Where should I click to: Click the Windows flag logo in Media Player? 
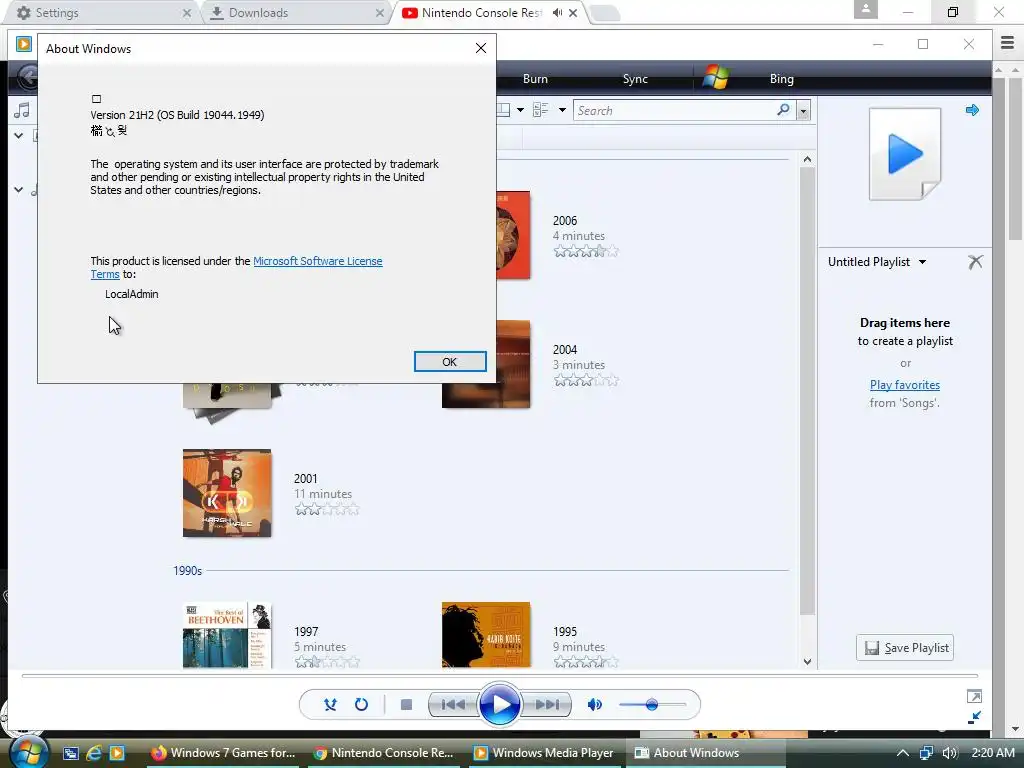(716, 77)
